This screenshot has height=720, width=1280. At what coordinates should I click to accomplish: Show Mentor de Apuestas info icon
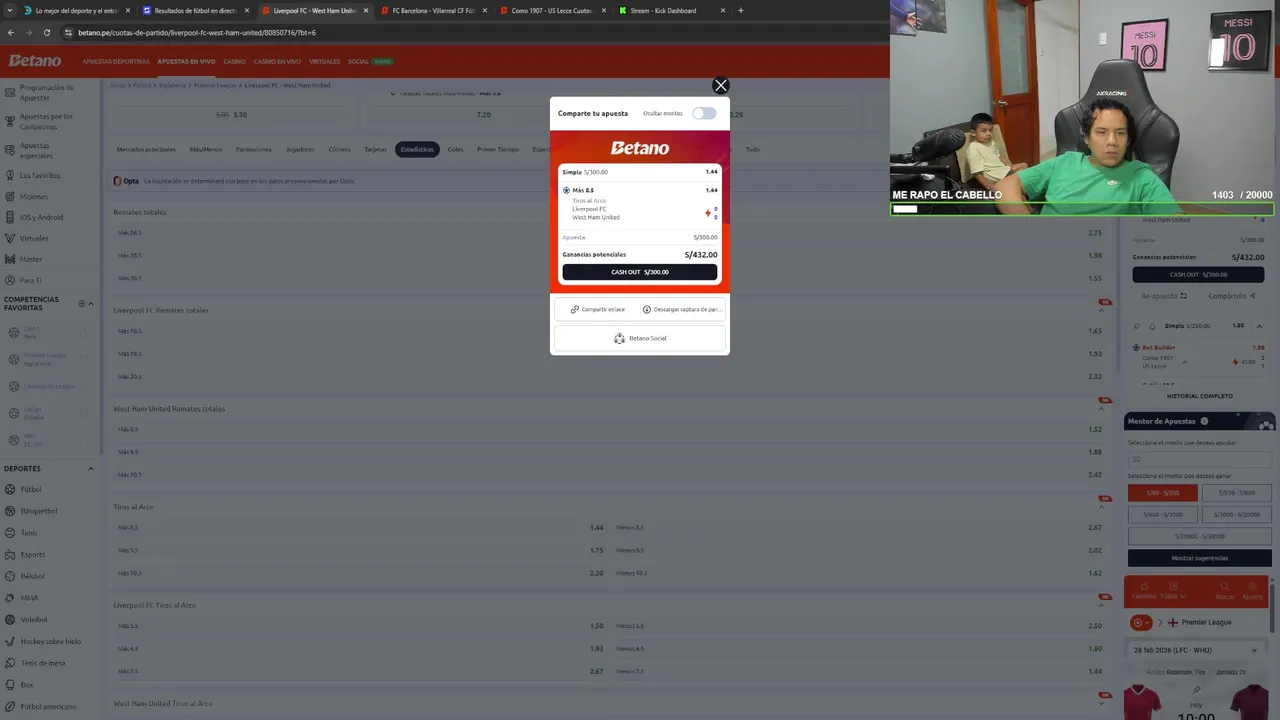[1204, 421]
